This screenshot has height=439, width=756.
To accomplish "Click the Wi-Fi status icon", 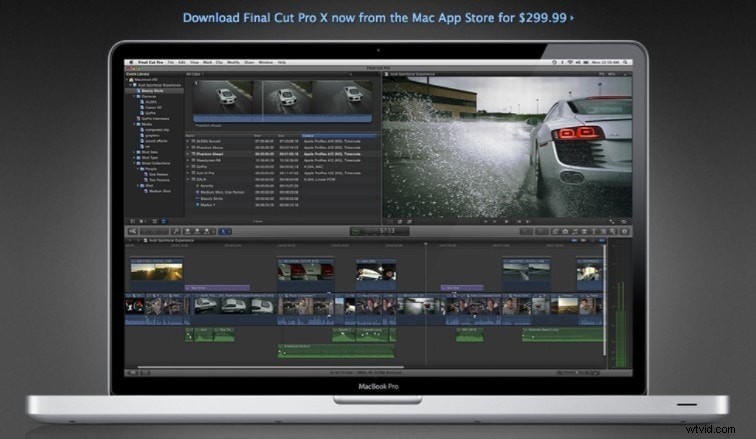I will point(570,63).
